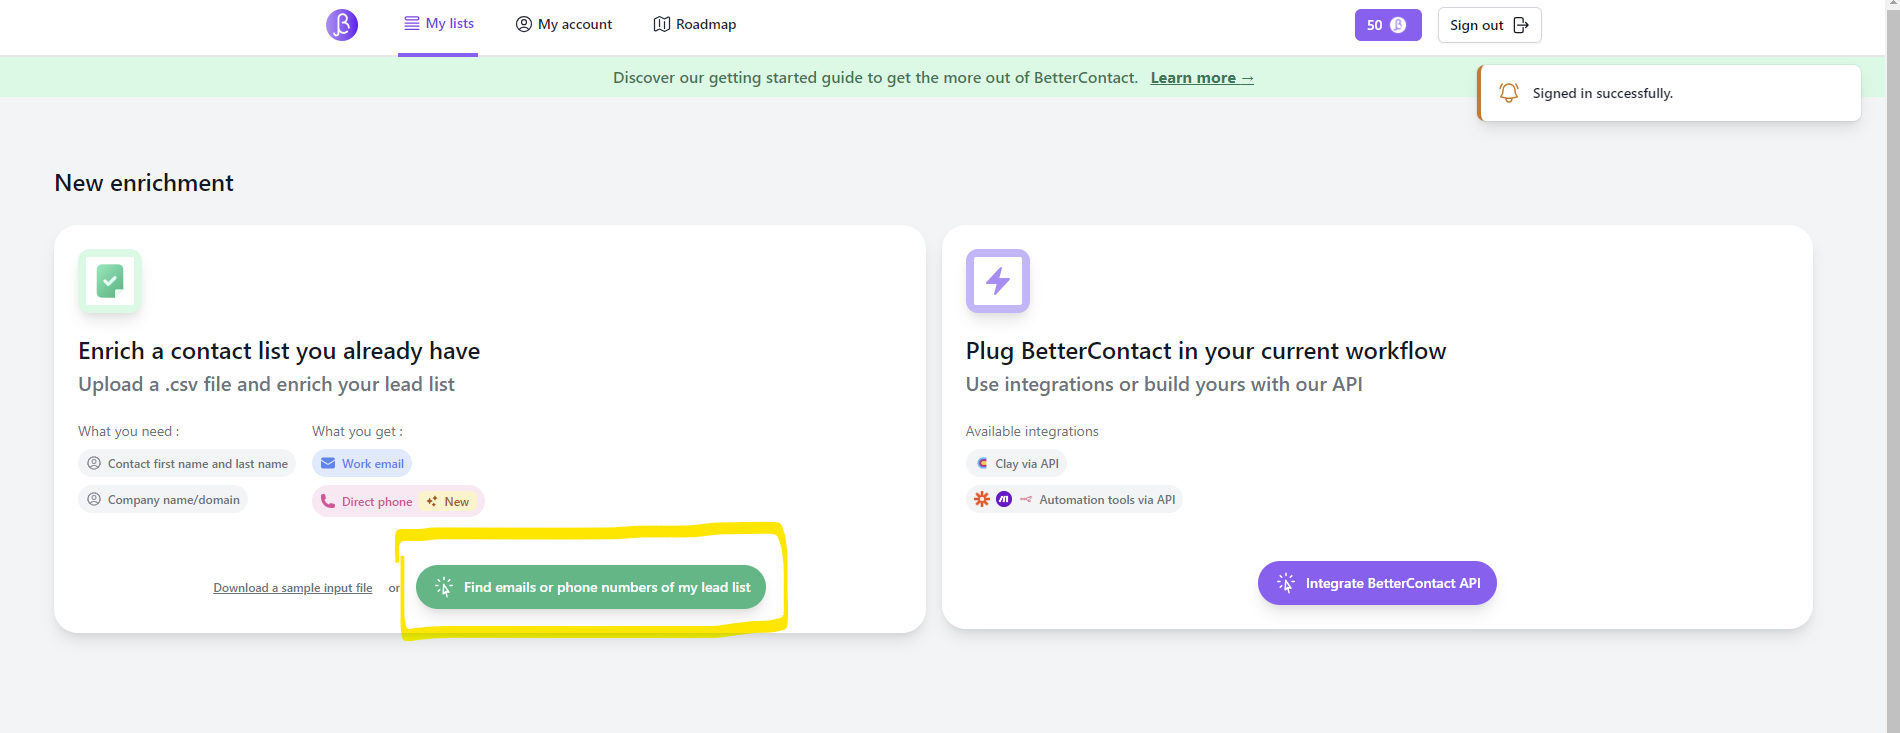
Task: Click the Clay logo icon
Action: (982, 464)
